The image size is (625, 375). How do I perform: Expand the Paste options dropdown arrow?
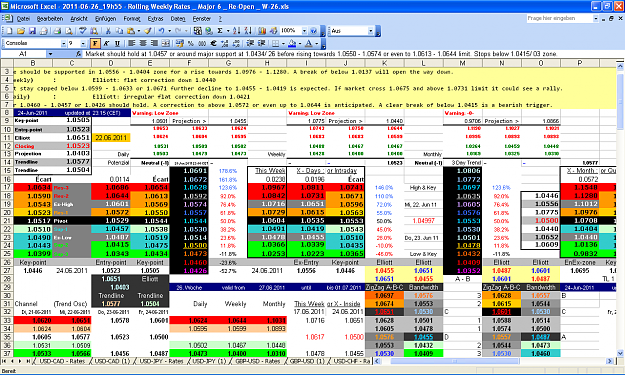coord(138,31)
